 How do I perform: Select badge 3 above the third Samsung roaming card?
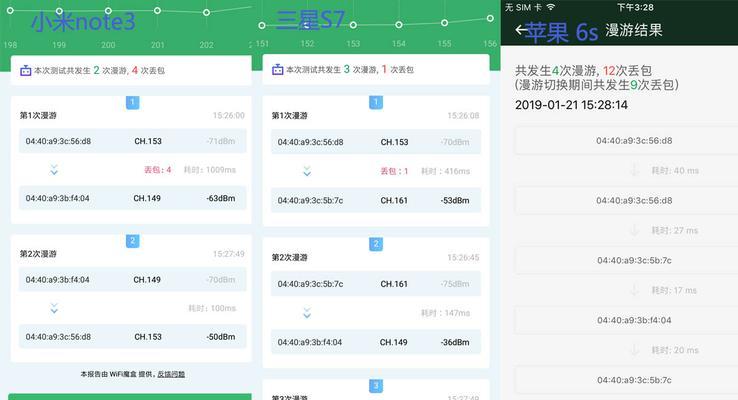pos(376,386)
